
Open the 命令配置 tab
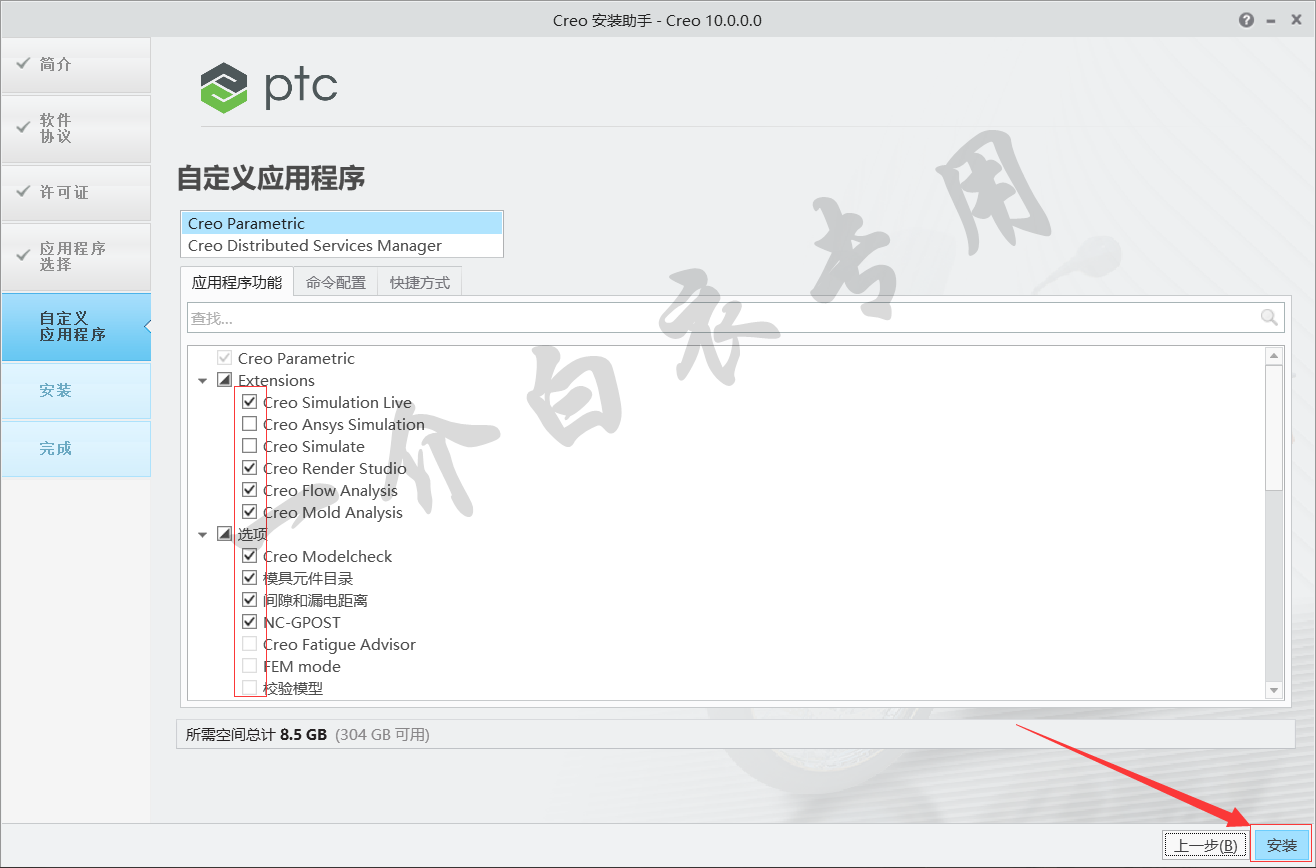336,283
